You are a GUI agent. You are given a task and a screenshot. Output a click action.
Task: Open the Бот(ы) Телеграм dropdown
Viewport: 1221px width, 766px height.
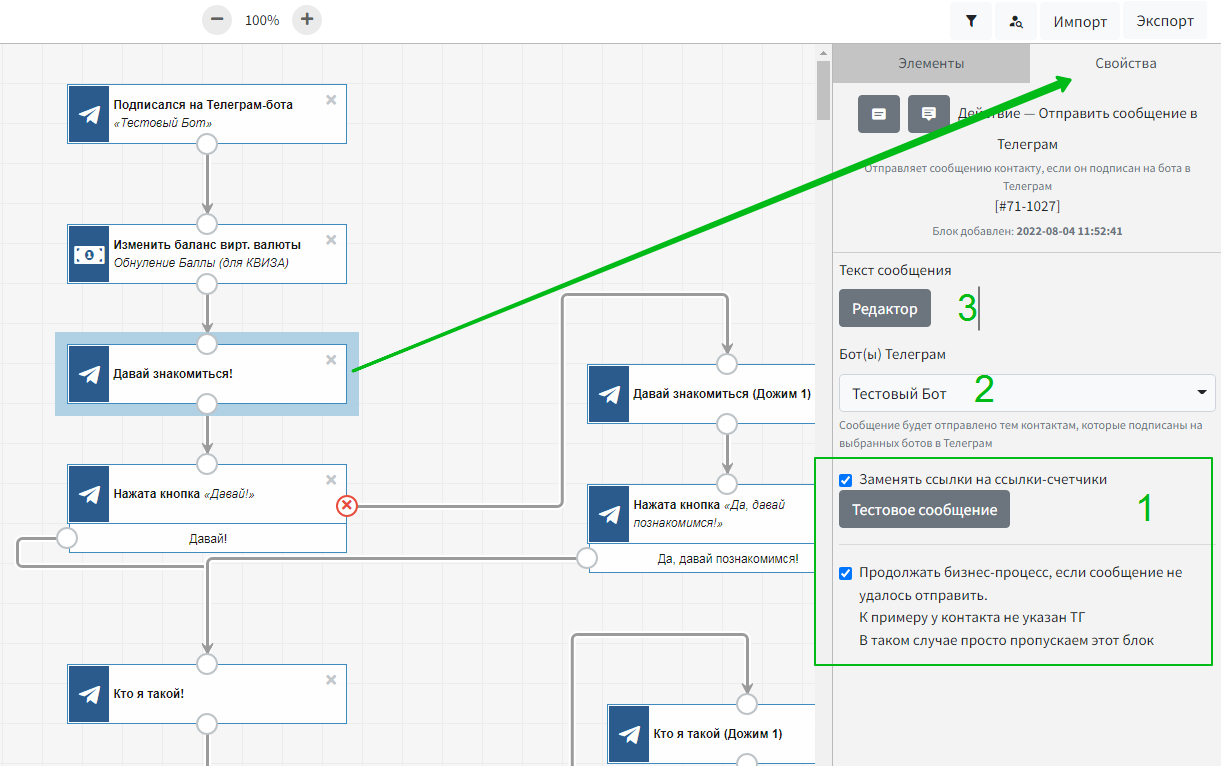pyautogui.click(x=1027, y=393)
